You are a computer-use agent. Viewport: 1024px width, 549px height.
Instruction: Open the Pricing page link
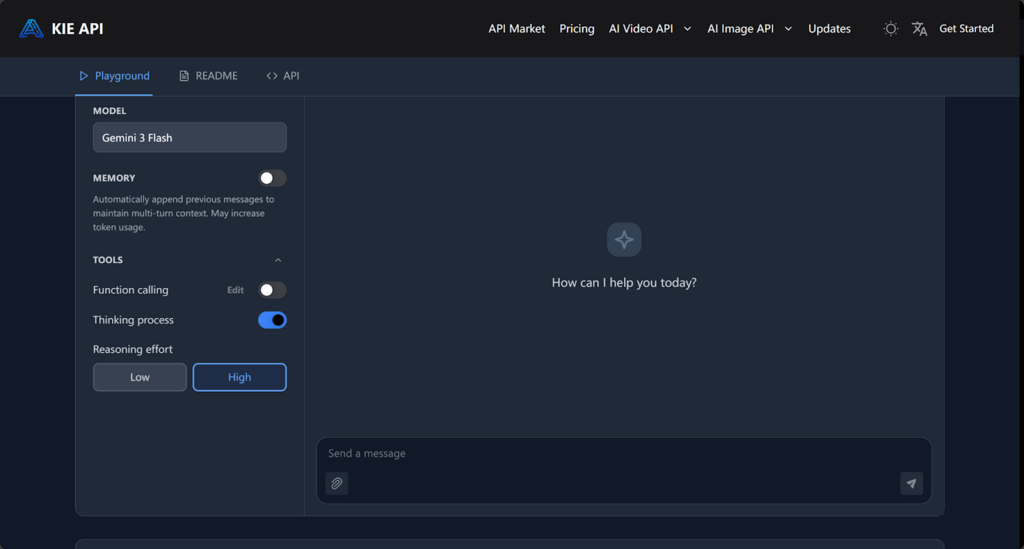point(577,29)
